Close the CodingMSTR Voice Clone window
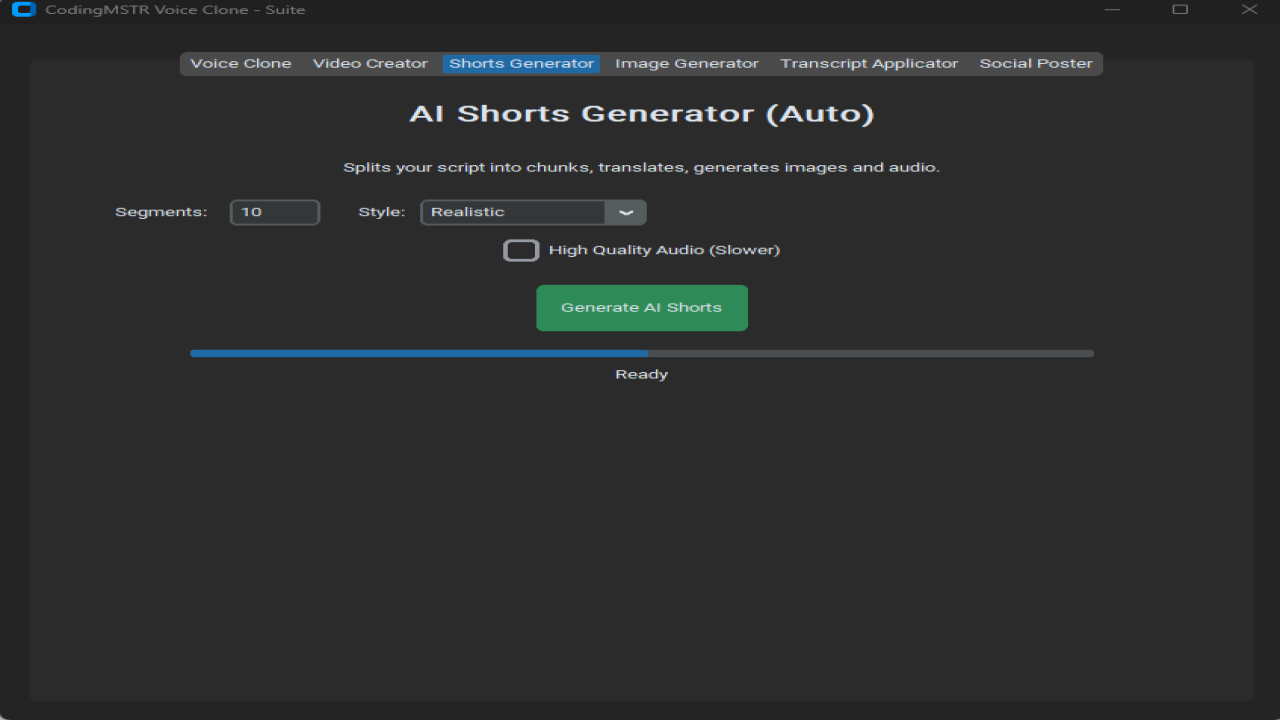Screen dimensions: 1280x720 [1249, 10]
